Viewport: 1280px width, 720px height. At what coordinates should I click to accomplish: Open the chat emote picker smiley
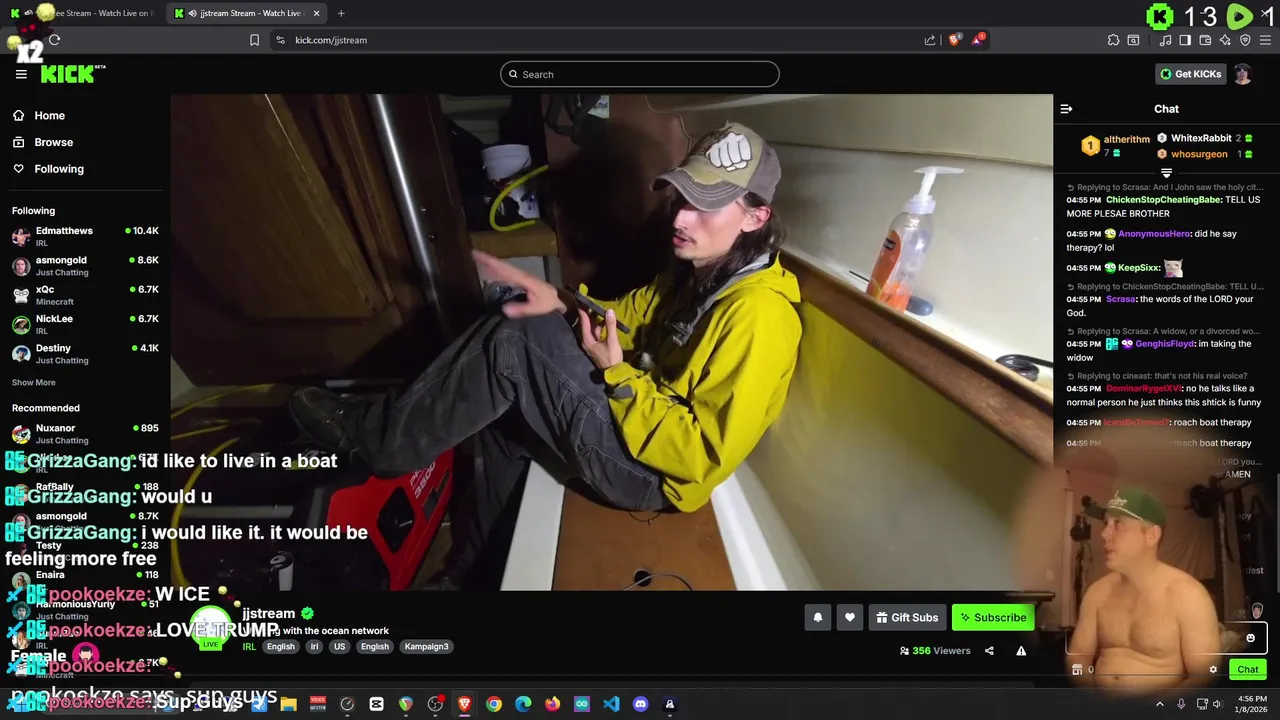coord(1250,638)
